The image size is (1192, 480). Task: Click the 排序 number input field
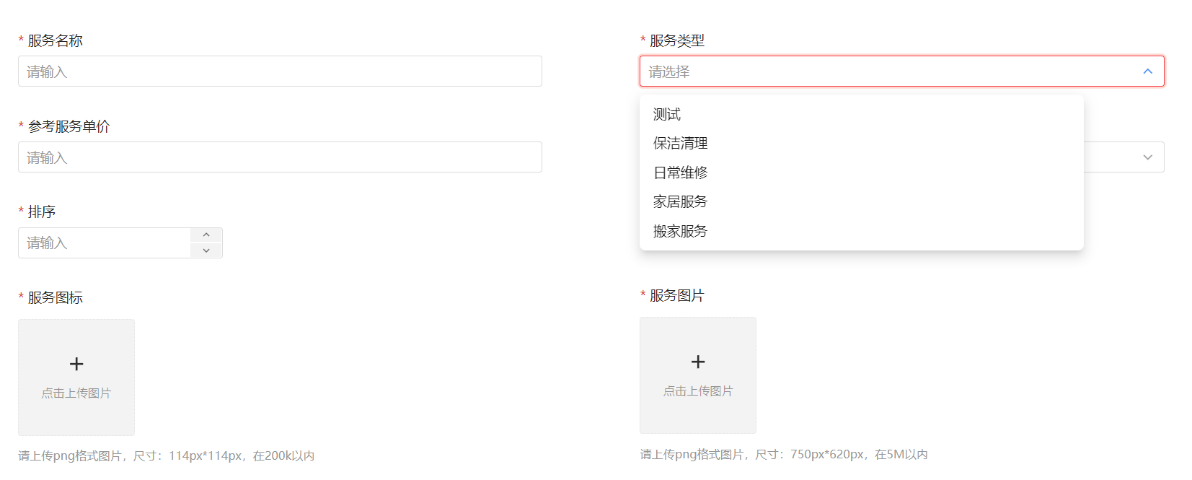point(105,243)
